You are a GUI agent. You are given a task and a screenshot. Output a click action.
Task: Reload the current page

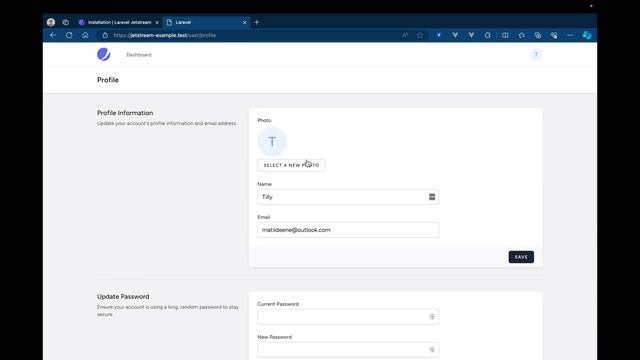click(x=69, y=36)
